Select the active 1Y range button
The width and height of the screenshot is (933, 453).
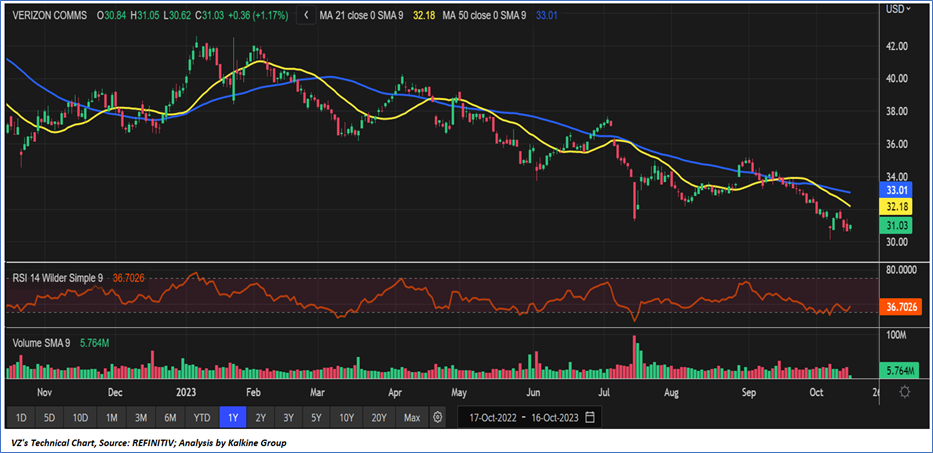[x=233, y=417]
